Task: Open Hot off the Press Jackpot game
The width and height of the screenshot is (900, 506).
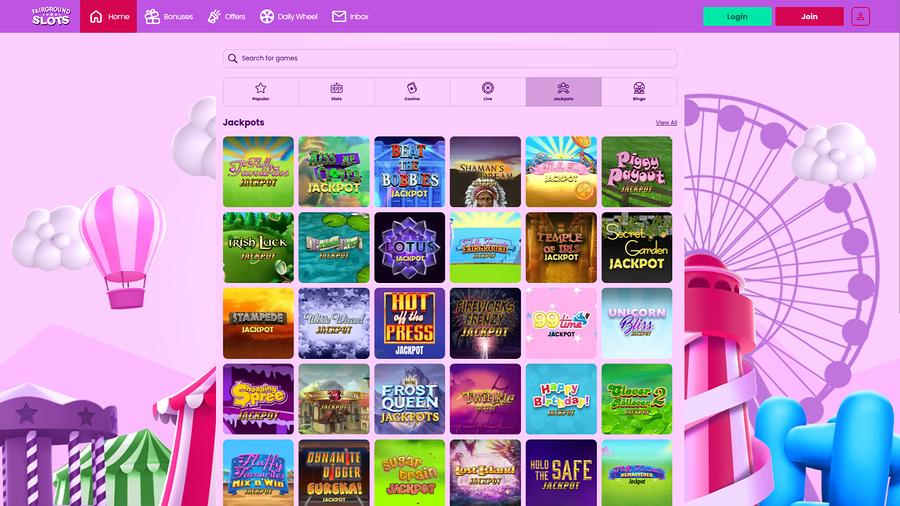Action: [410, 323]
